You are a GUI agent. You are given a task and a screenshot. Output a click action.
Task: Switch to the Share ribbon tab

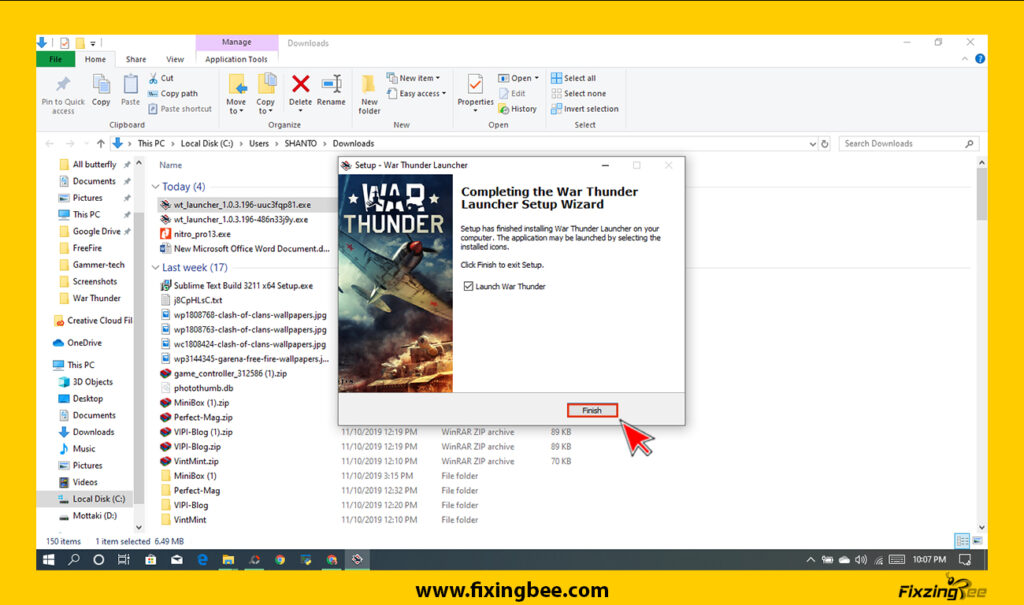click(x=136, y=59)
